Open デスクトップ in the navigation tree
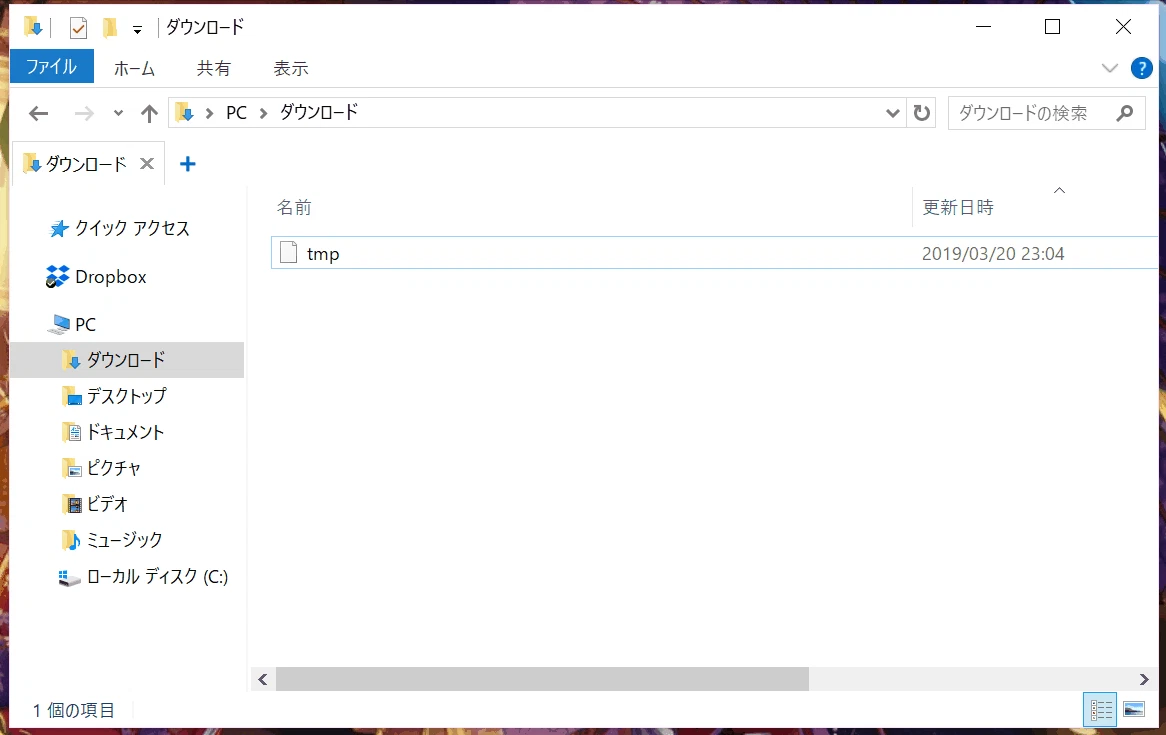The width and height of the screenshot is (1166, 735). 115,396
